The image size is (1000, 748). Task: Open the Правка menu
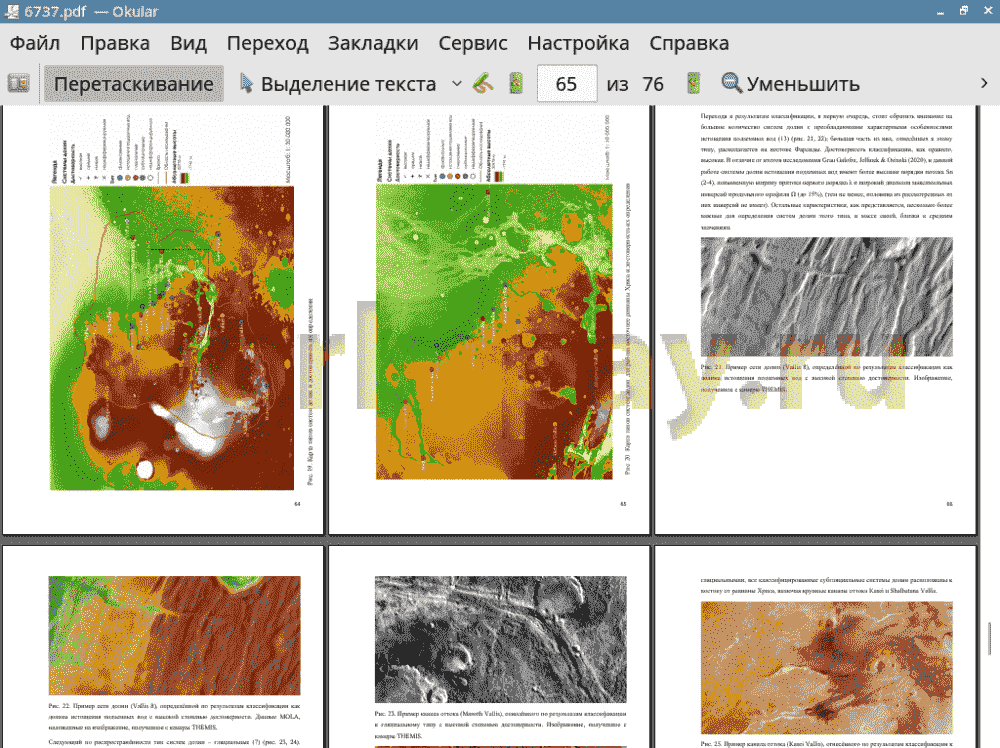(115, 43)
